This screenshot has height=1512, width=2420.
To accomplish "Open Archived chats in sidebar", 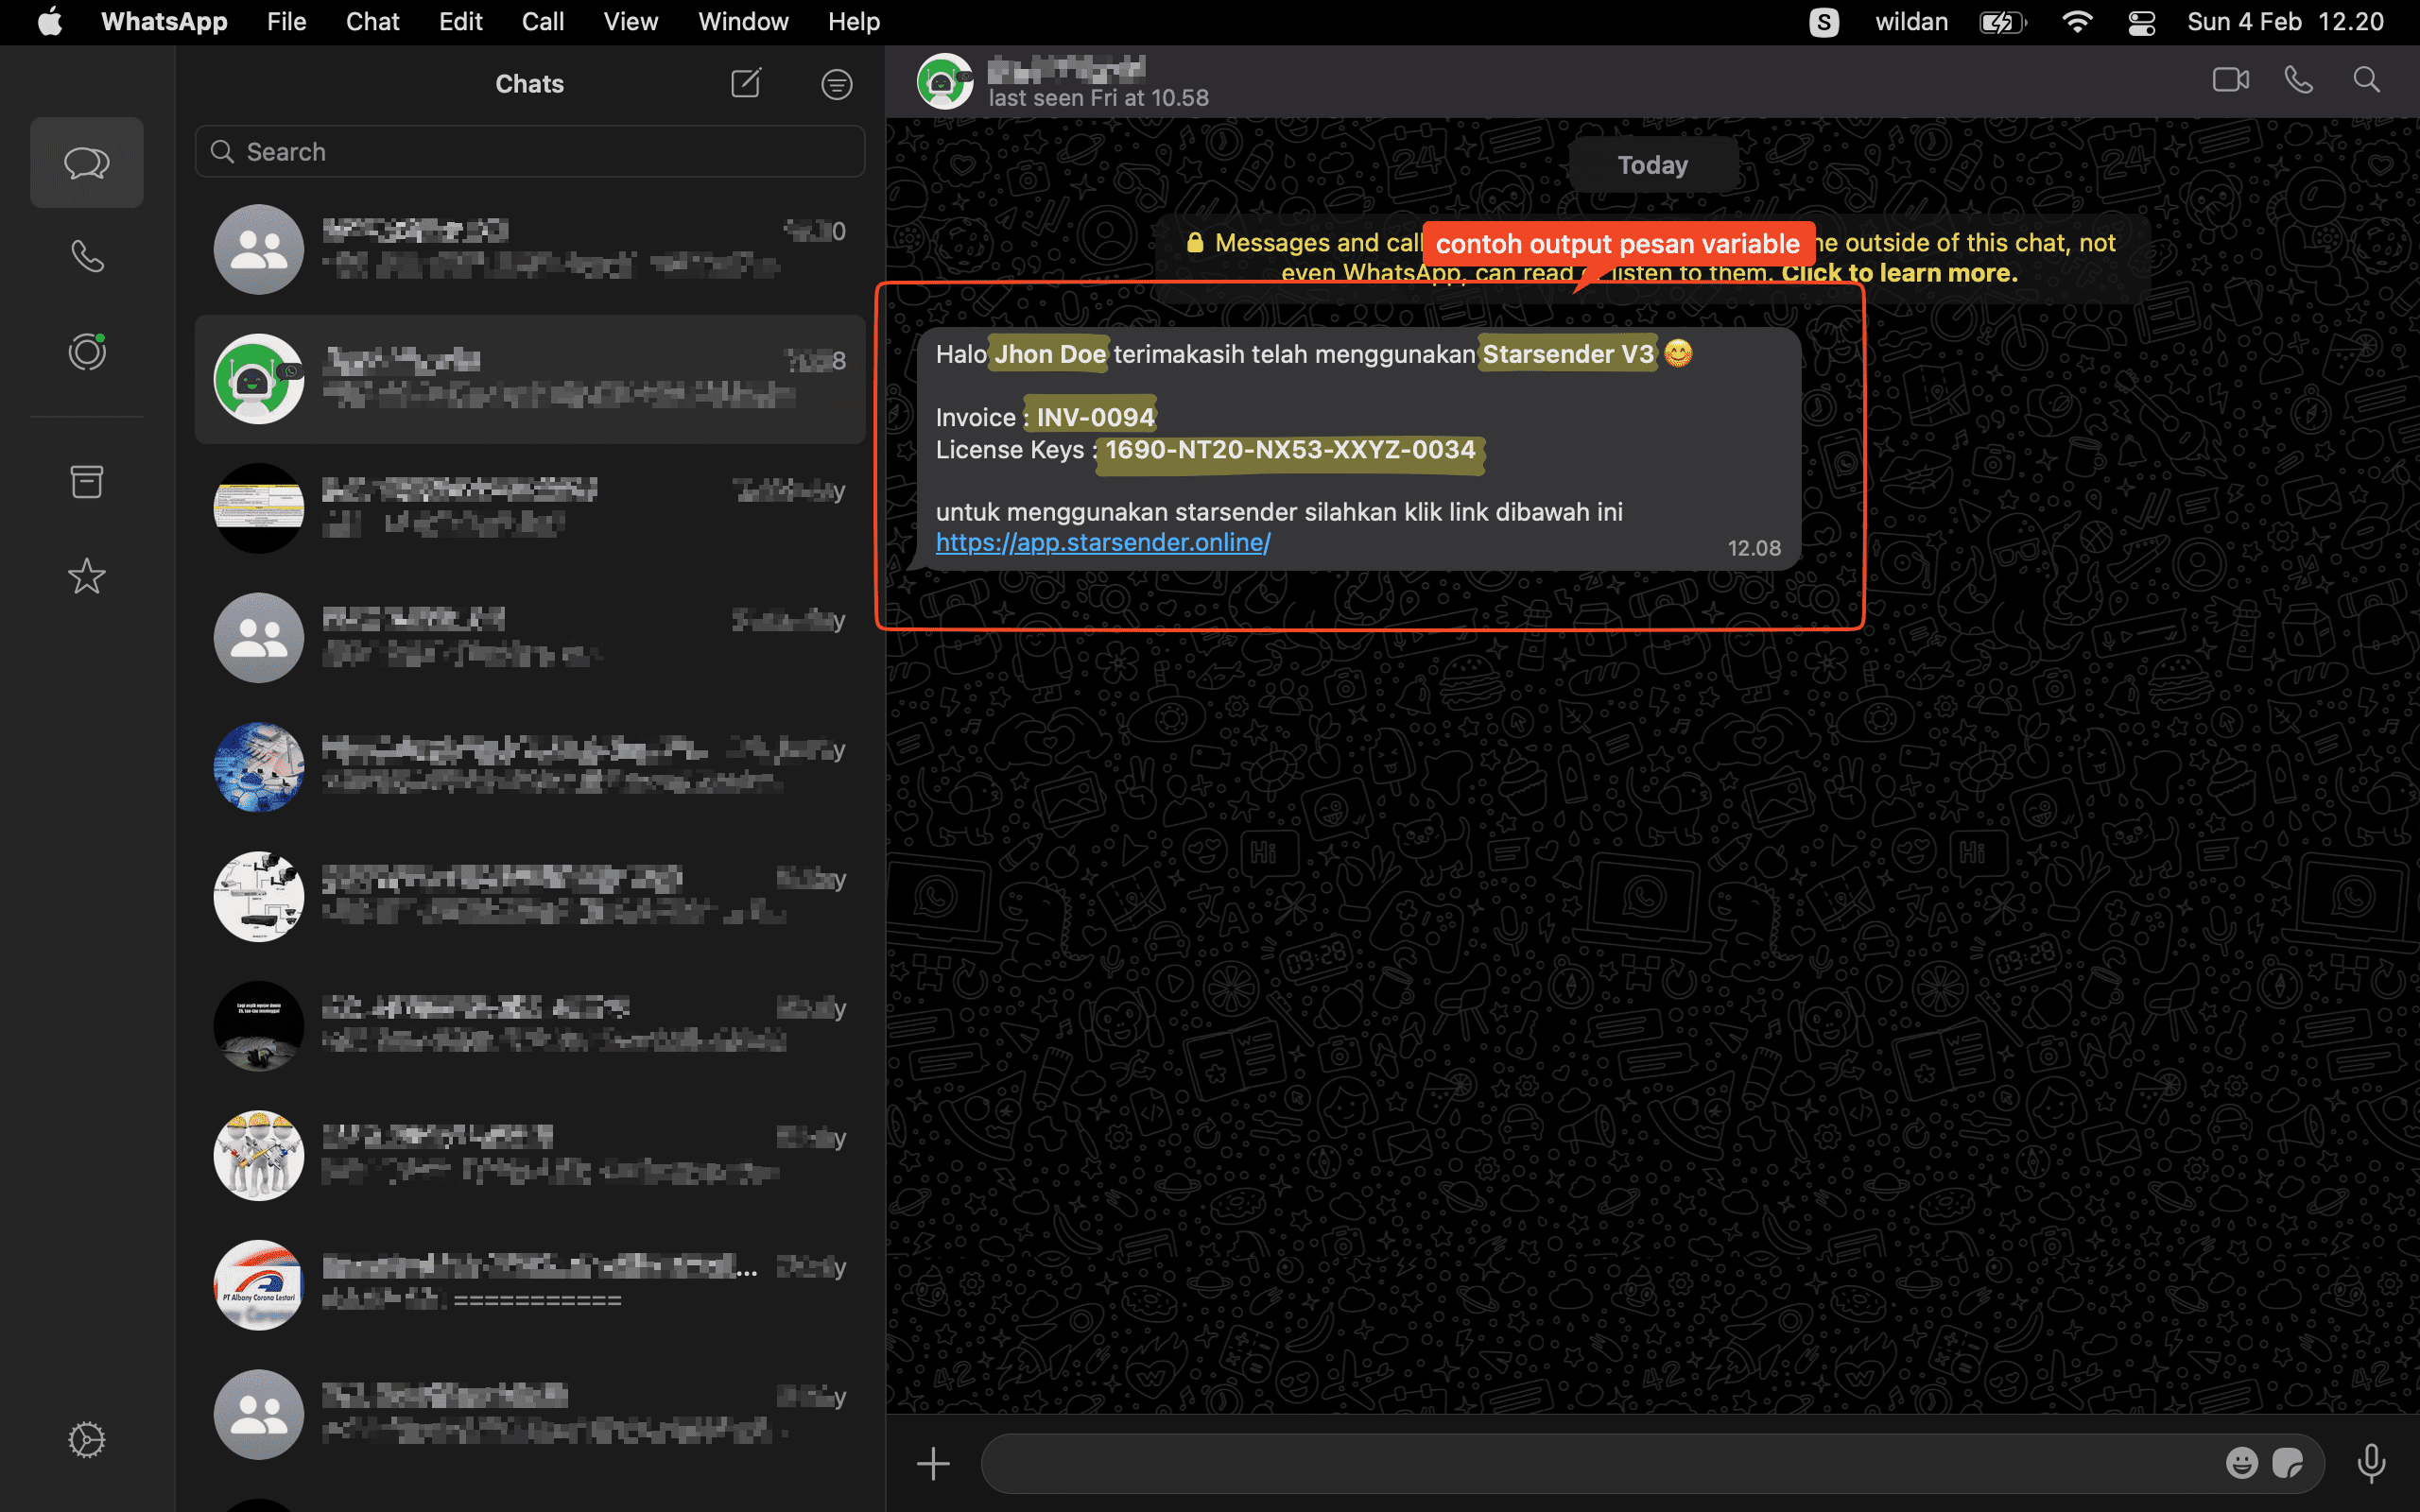I will (87, 481).
